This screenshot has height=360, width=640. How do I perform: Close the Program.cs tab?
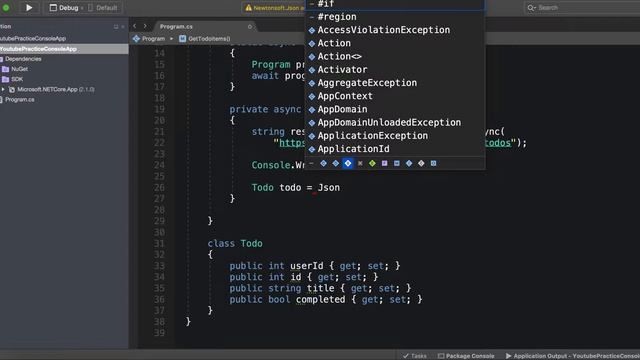[x=250, y=27]
